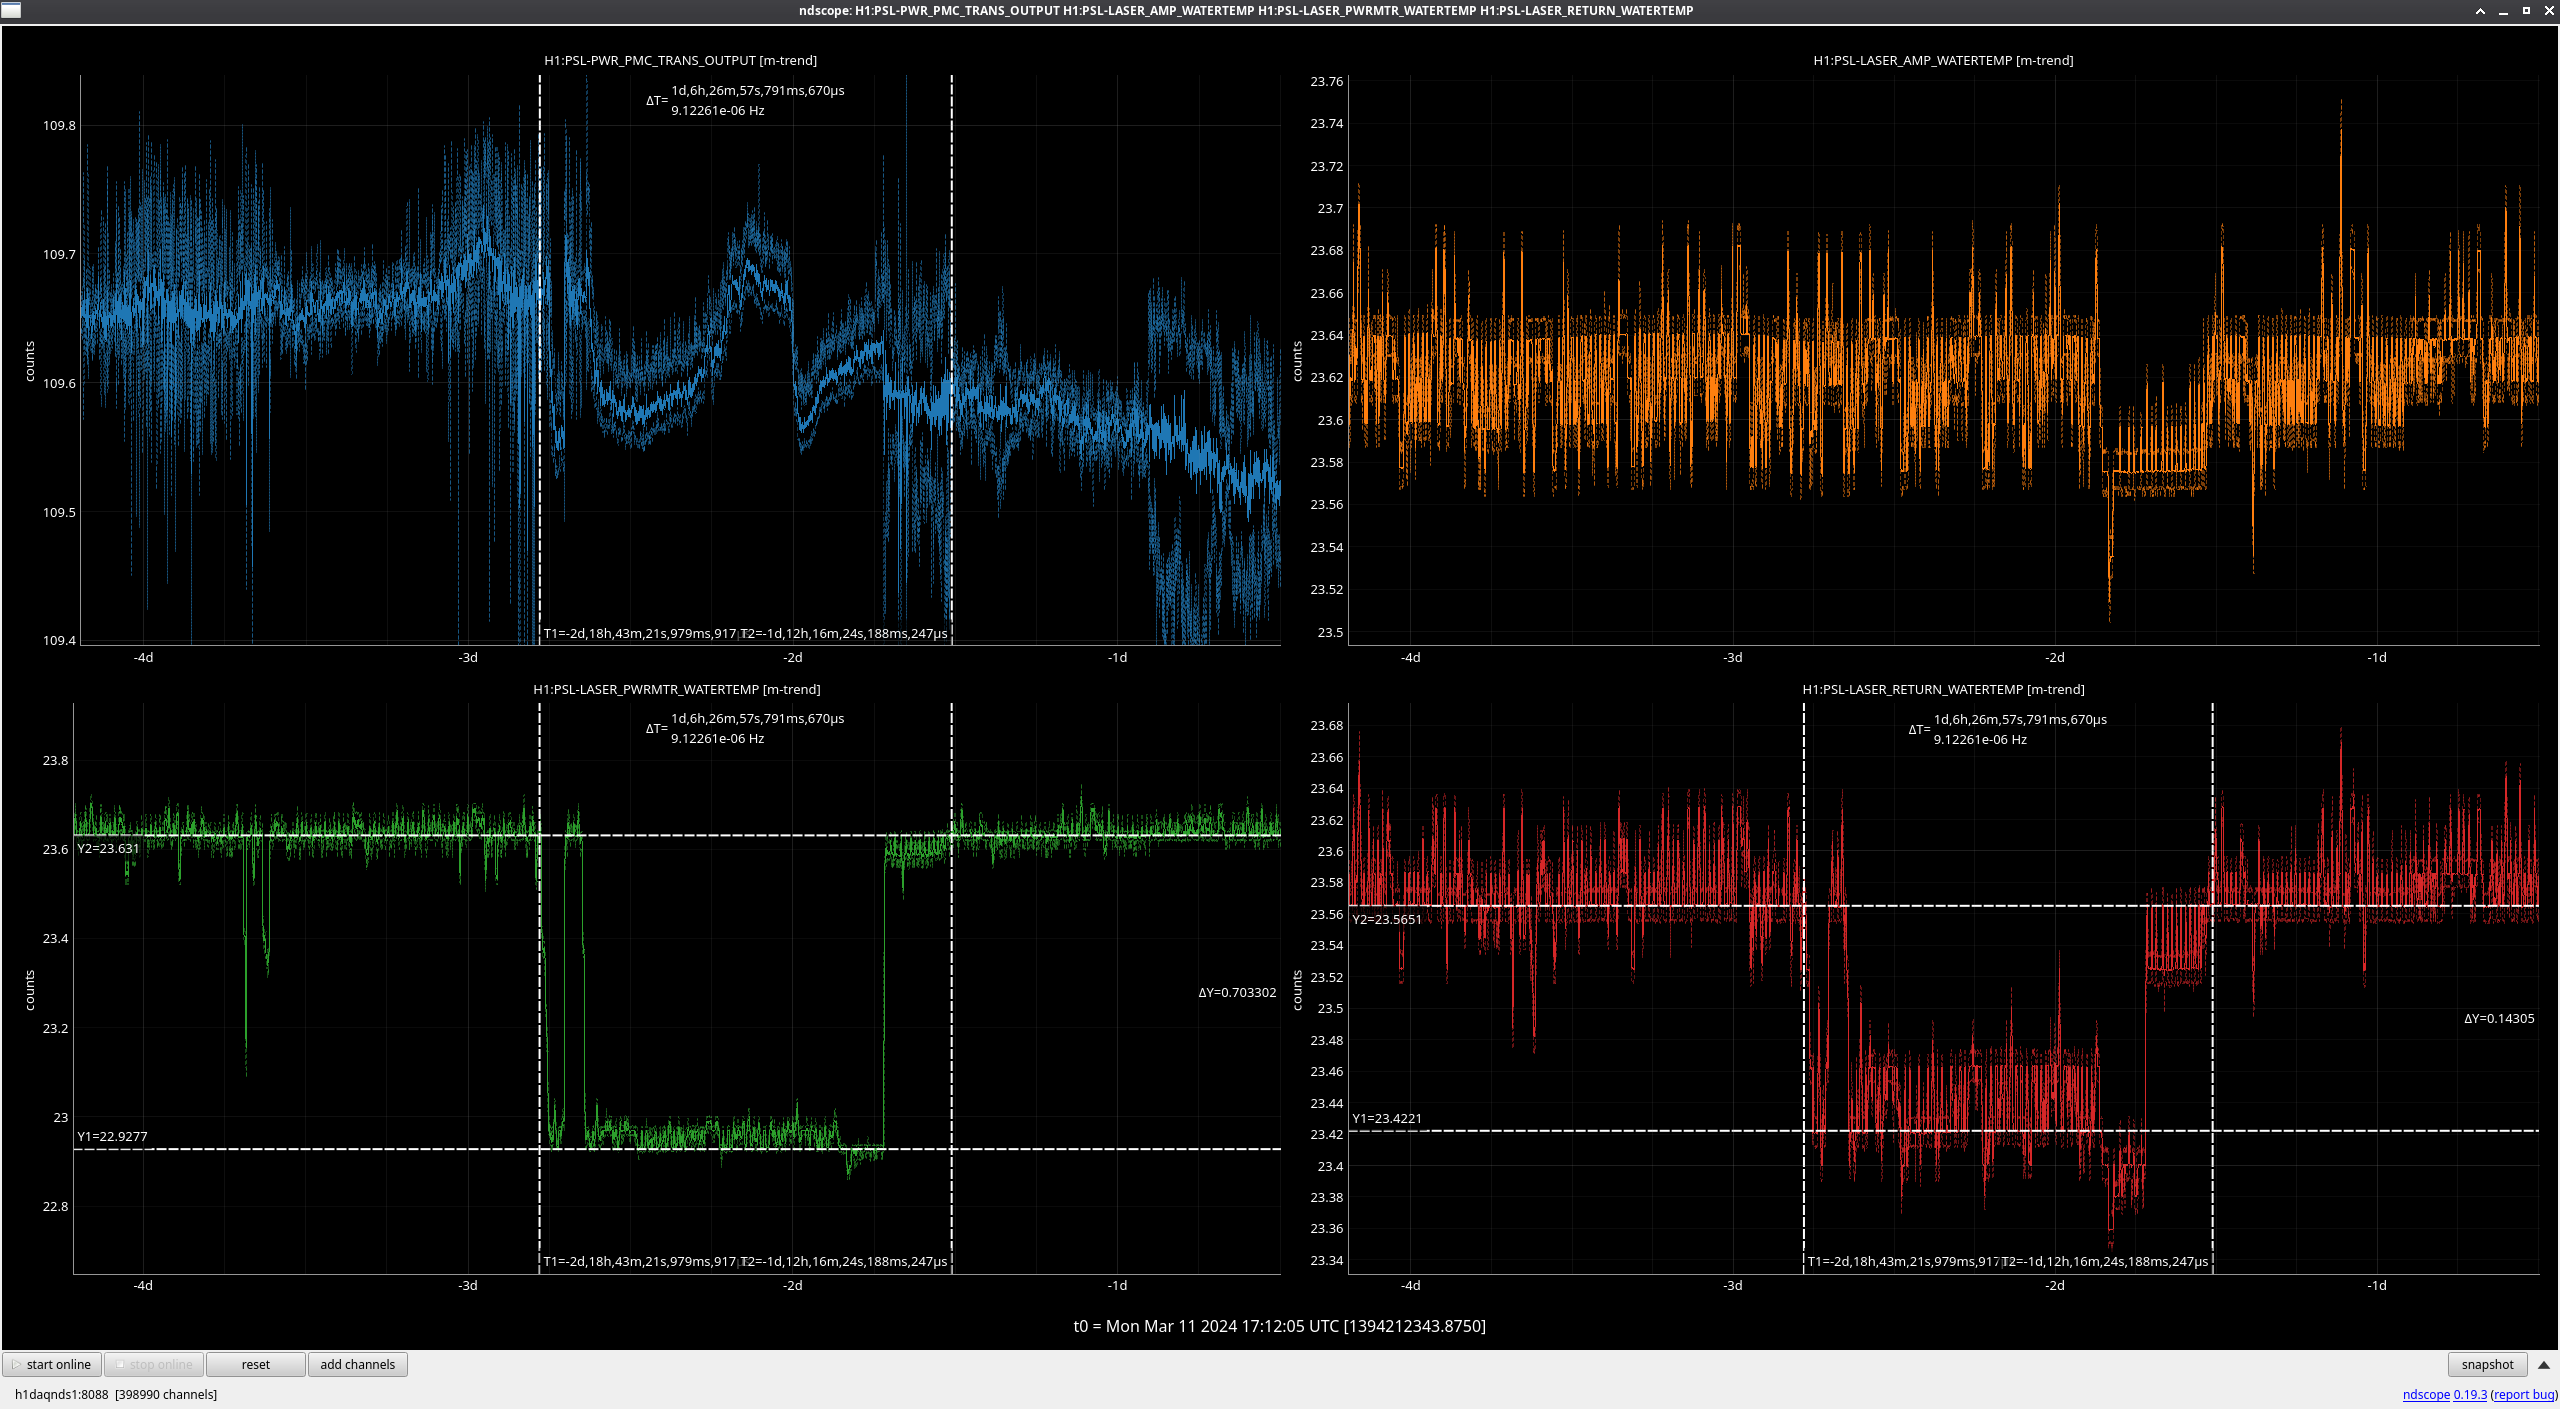
Task: Click Y2=23.631 cursor label in green plot
Action: [109, 848]
